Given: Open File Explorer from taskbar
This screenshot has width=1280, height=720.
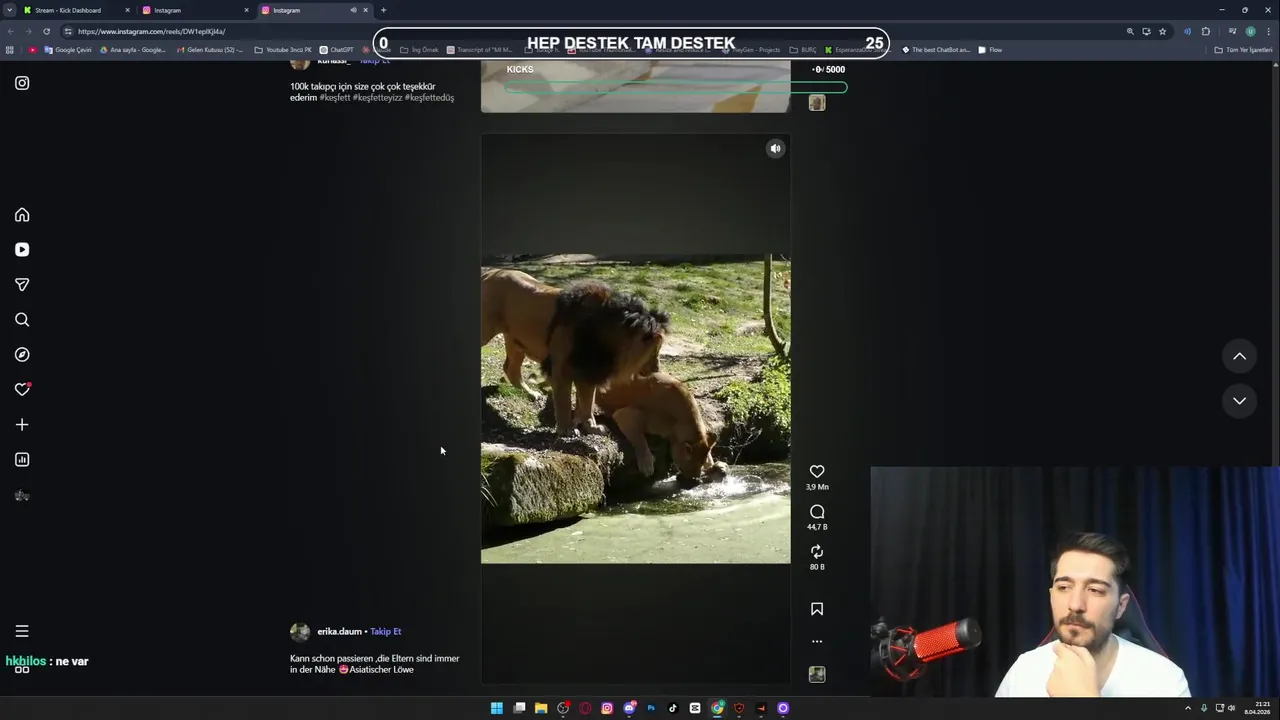Looking at the screenshot, I should click(x=541, y=708).
